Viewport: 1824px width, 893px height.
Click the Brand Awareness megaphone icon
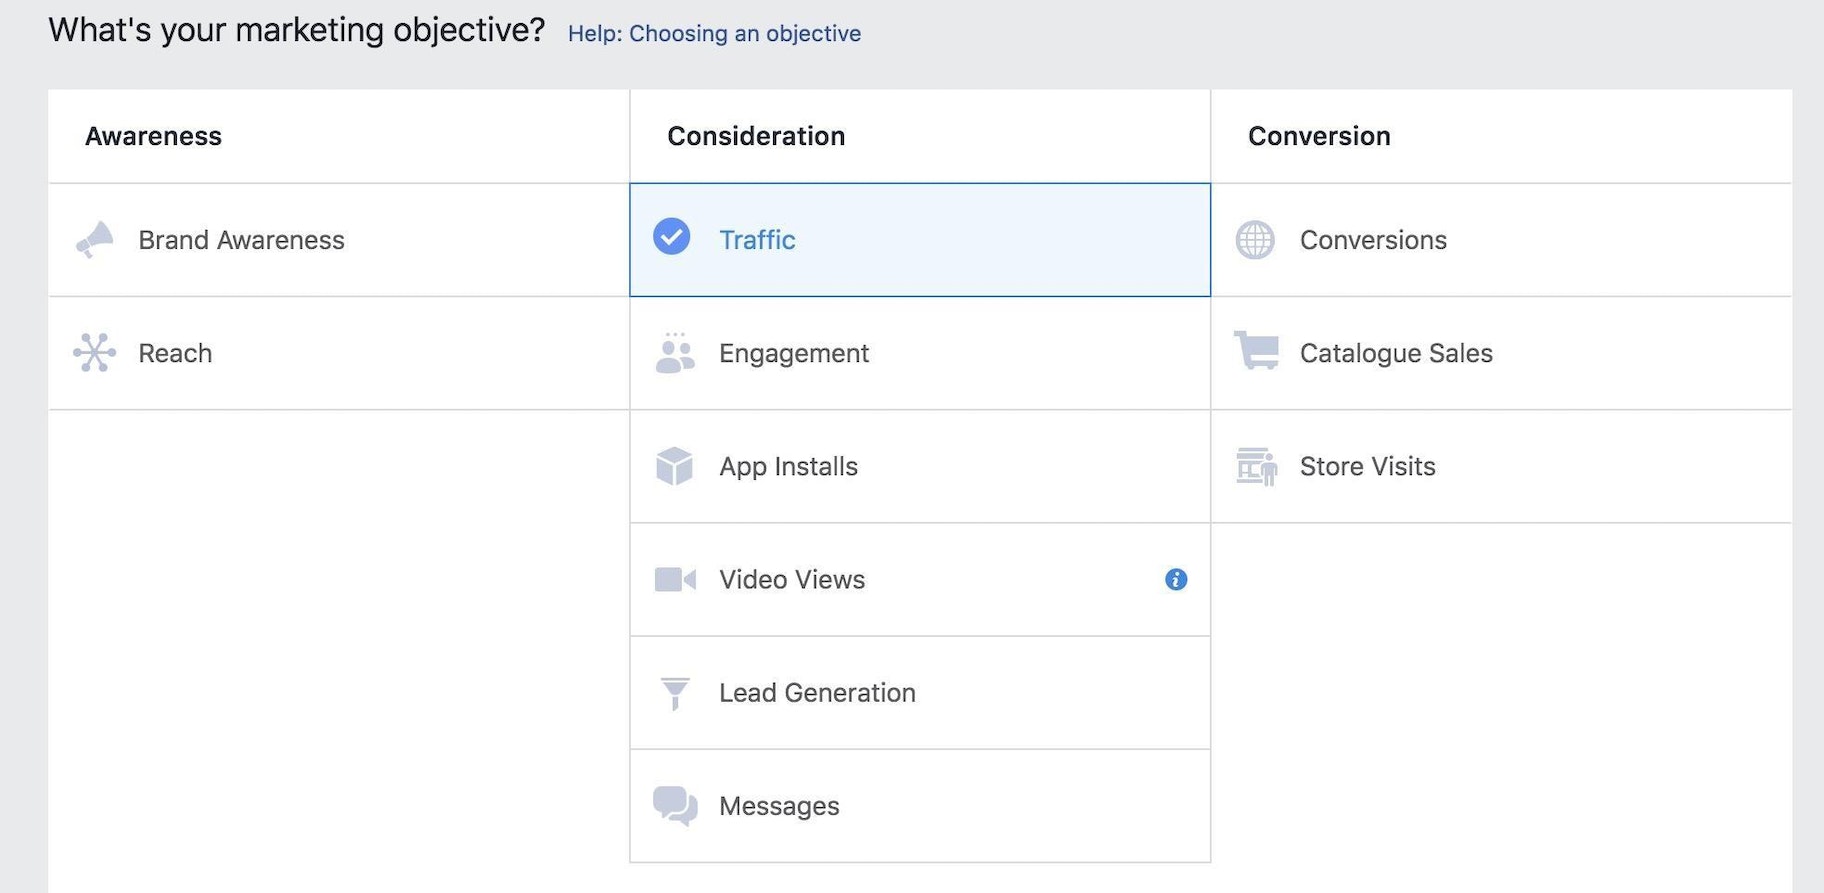[x=95, y=240]
